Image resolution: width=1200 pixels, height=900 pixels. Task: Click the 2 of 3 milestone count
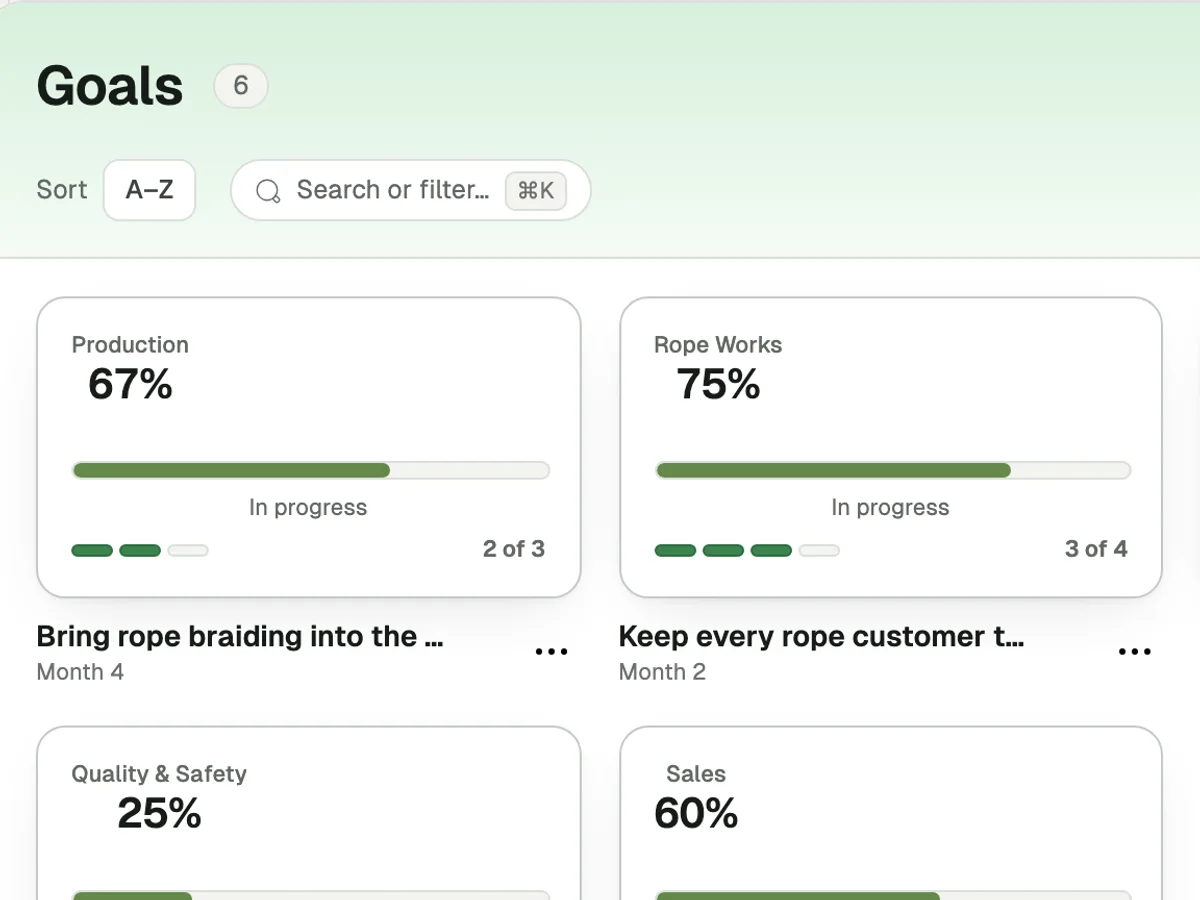point(514,549)
